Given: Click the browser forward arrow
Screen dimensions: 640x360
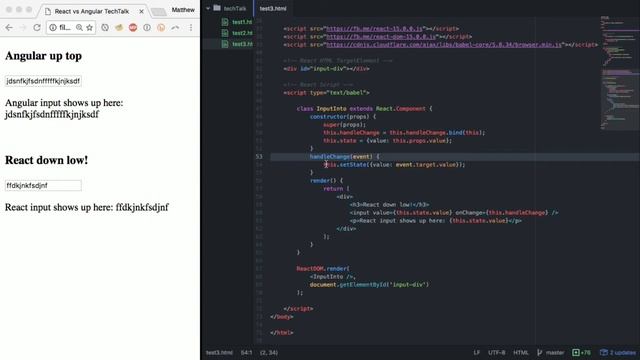Looking at the screenshot, I should 23,27.
